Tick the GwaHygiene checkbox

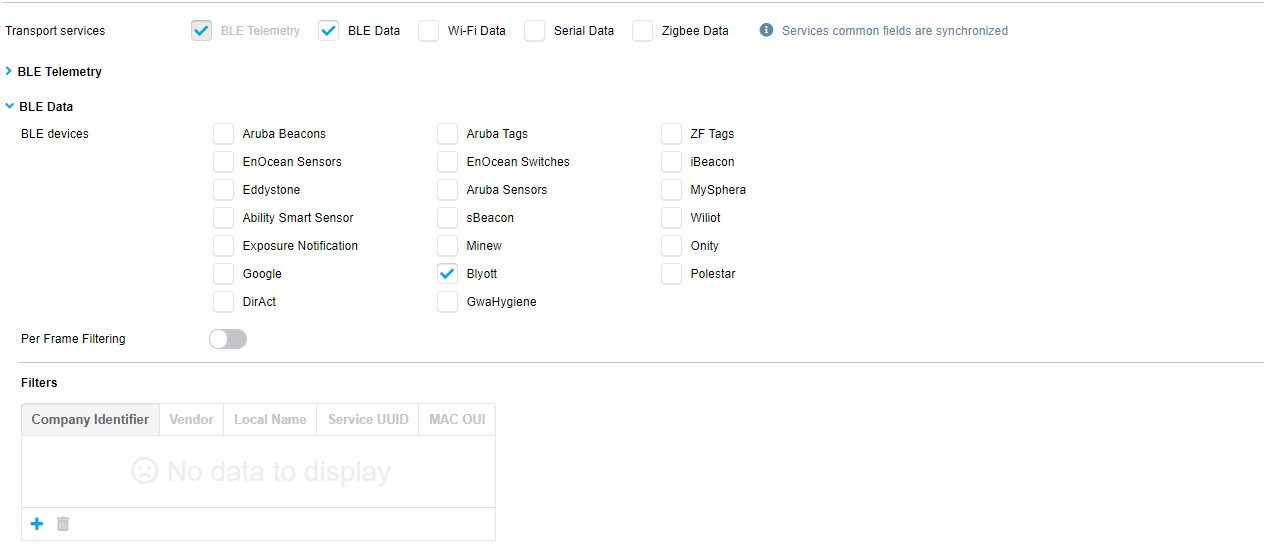[448, 302]
